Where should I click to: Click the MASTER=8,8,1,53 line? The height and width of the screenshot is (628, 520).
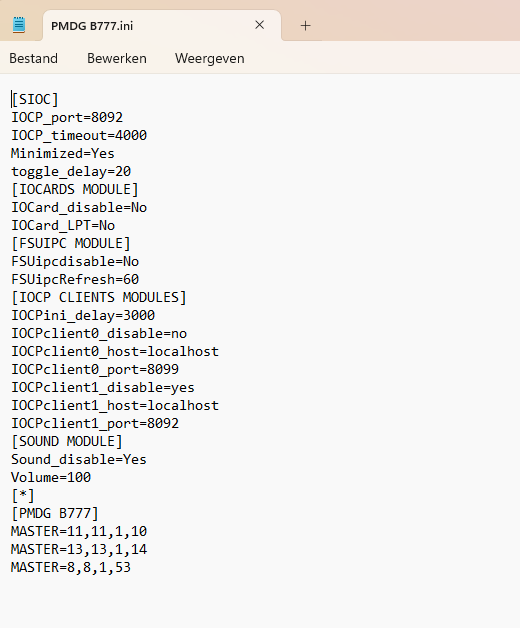[x=71, y=568]
